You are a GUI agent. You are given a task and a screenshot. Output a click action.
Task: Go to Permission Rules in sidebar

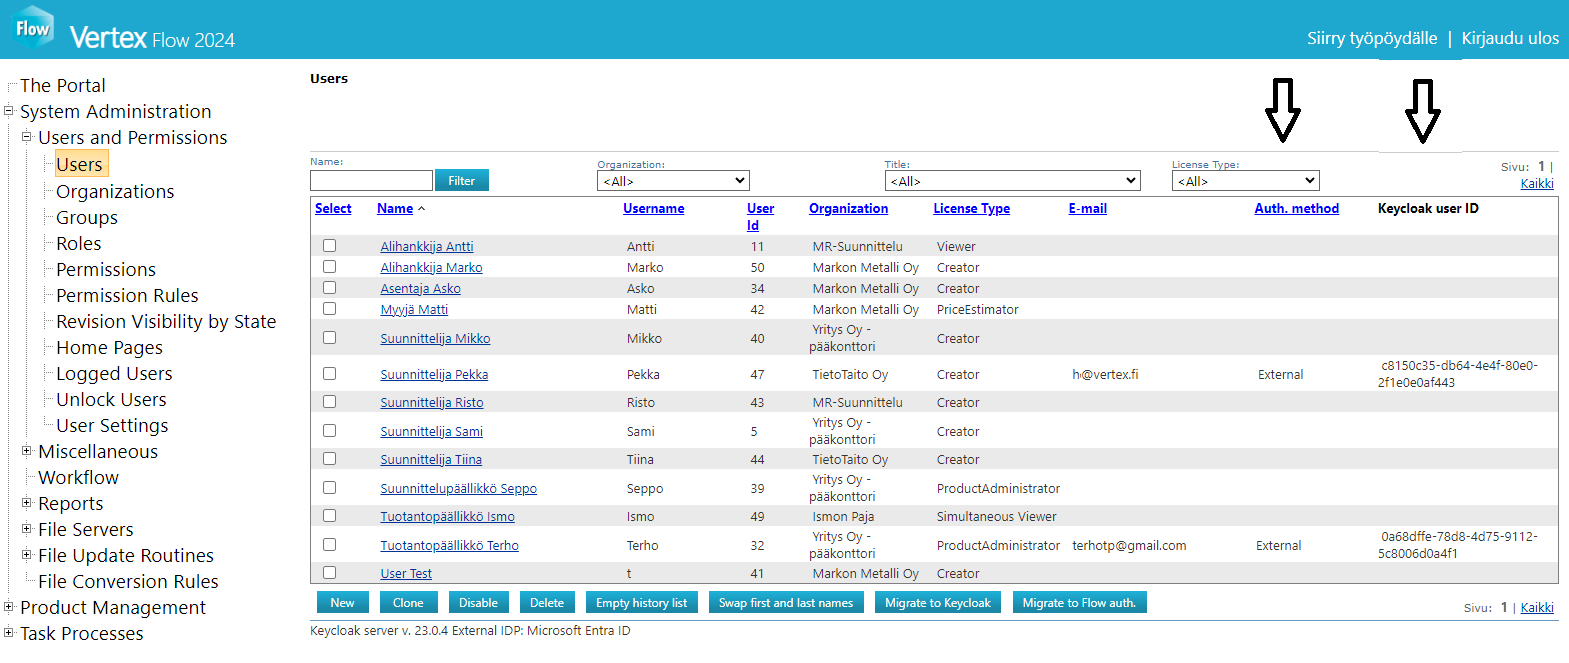pyautogui.click(x=127, y=296)
